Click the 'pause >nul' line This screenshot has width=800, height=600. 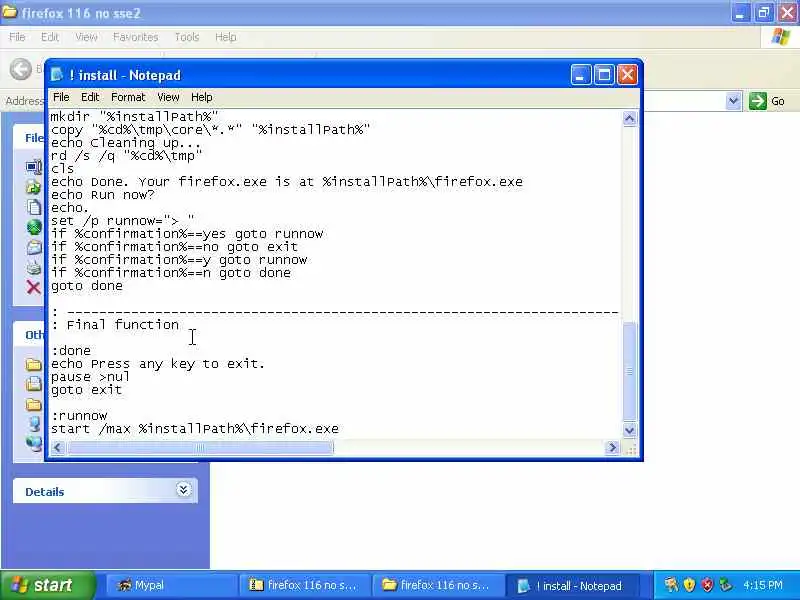(90, 377)
